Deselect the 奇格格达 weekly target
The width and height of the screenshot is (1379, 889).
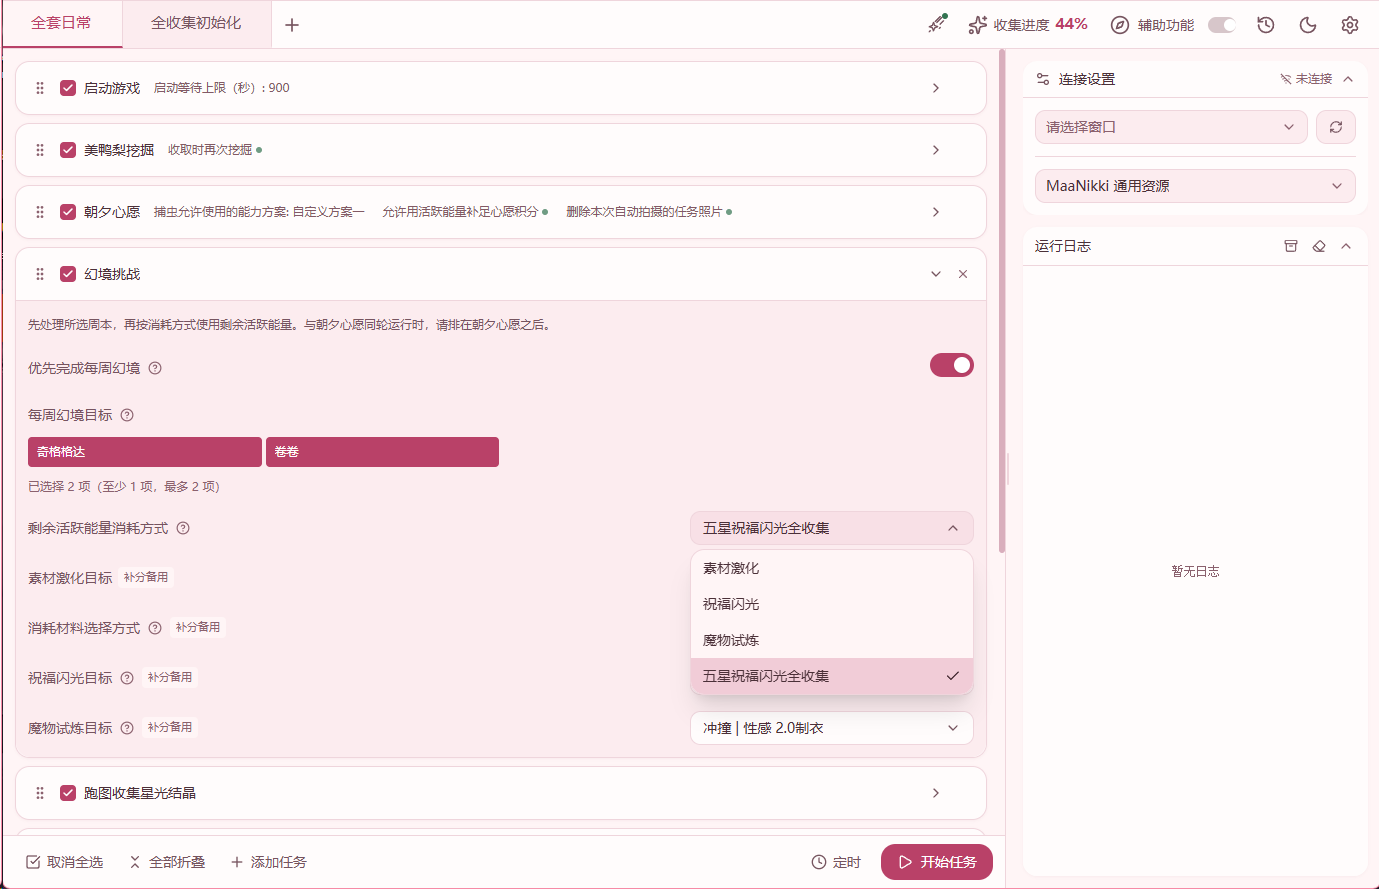click(145, 452)
